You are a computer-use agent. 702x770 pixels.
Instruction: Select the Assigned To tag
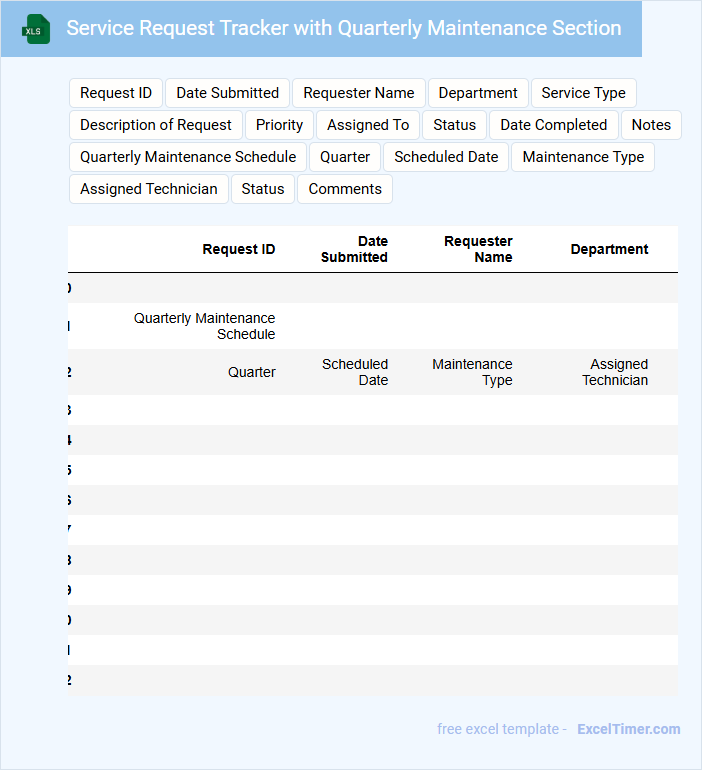pyautogui.click(x=368, y=125)
